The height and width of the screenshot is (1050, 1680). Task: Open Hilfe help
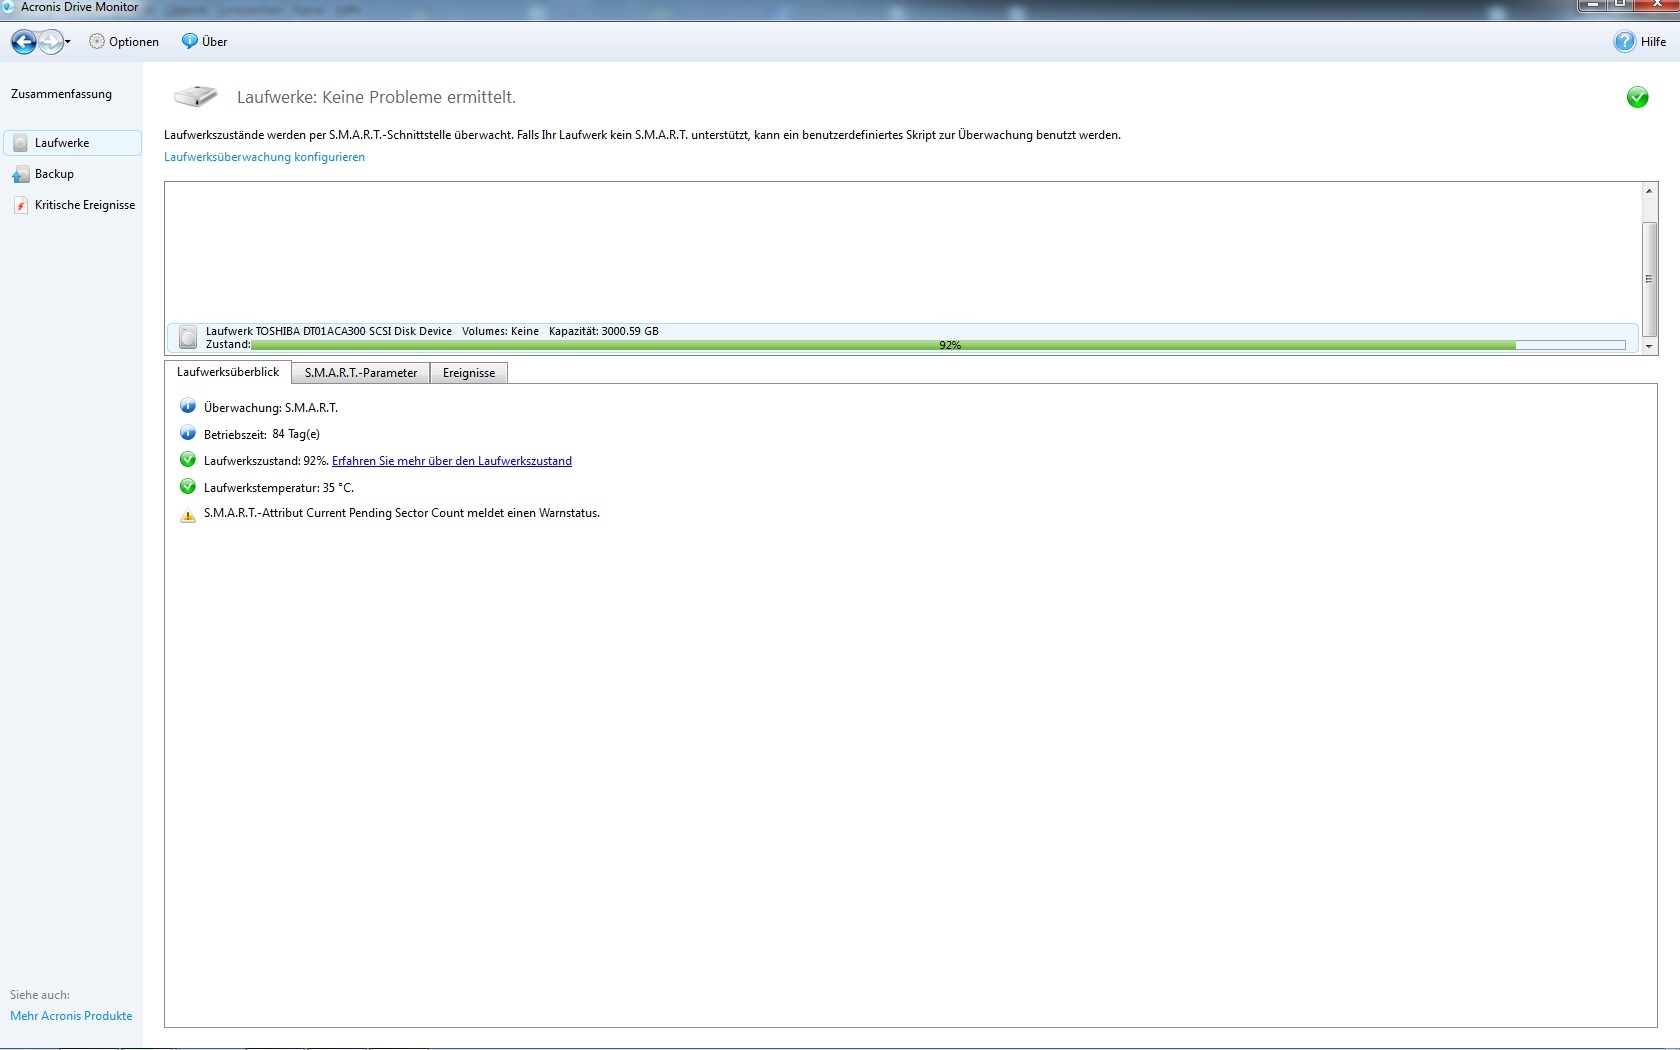point(1640,42)
